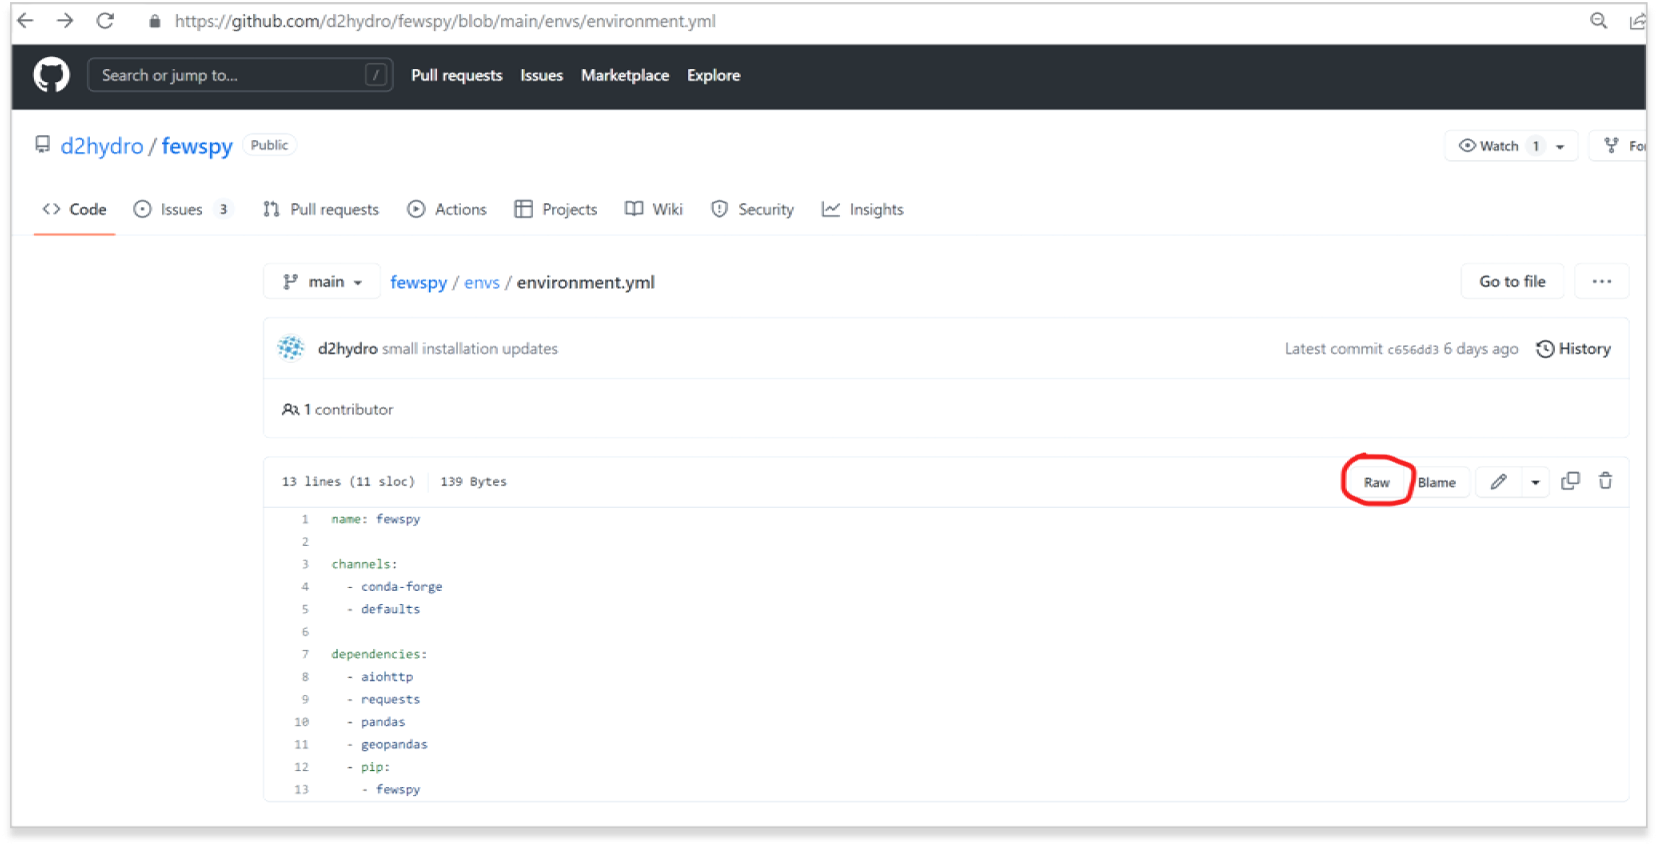Click the '- geopandas' code line

click(x=387, y=744)
